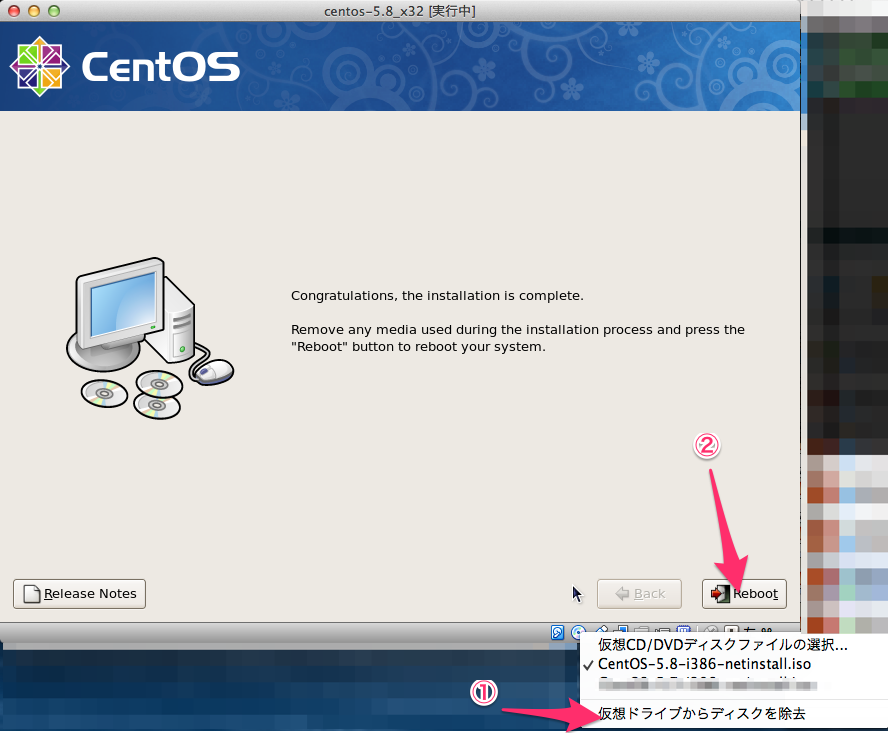Minimize the VM window with yellow button
888x733 pixels.
coord(34,11)
